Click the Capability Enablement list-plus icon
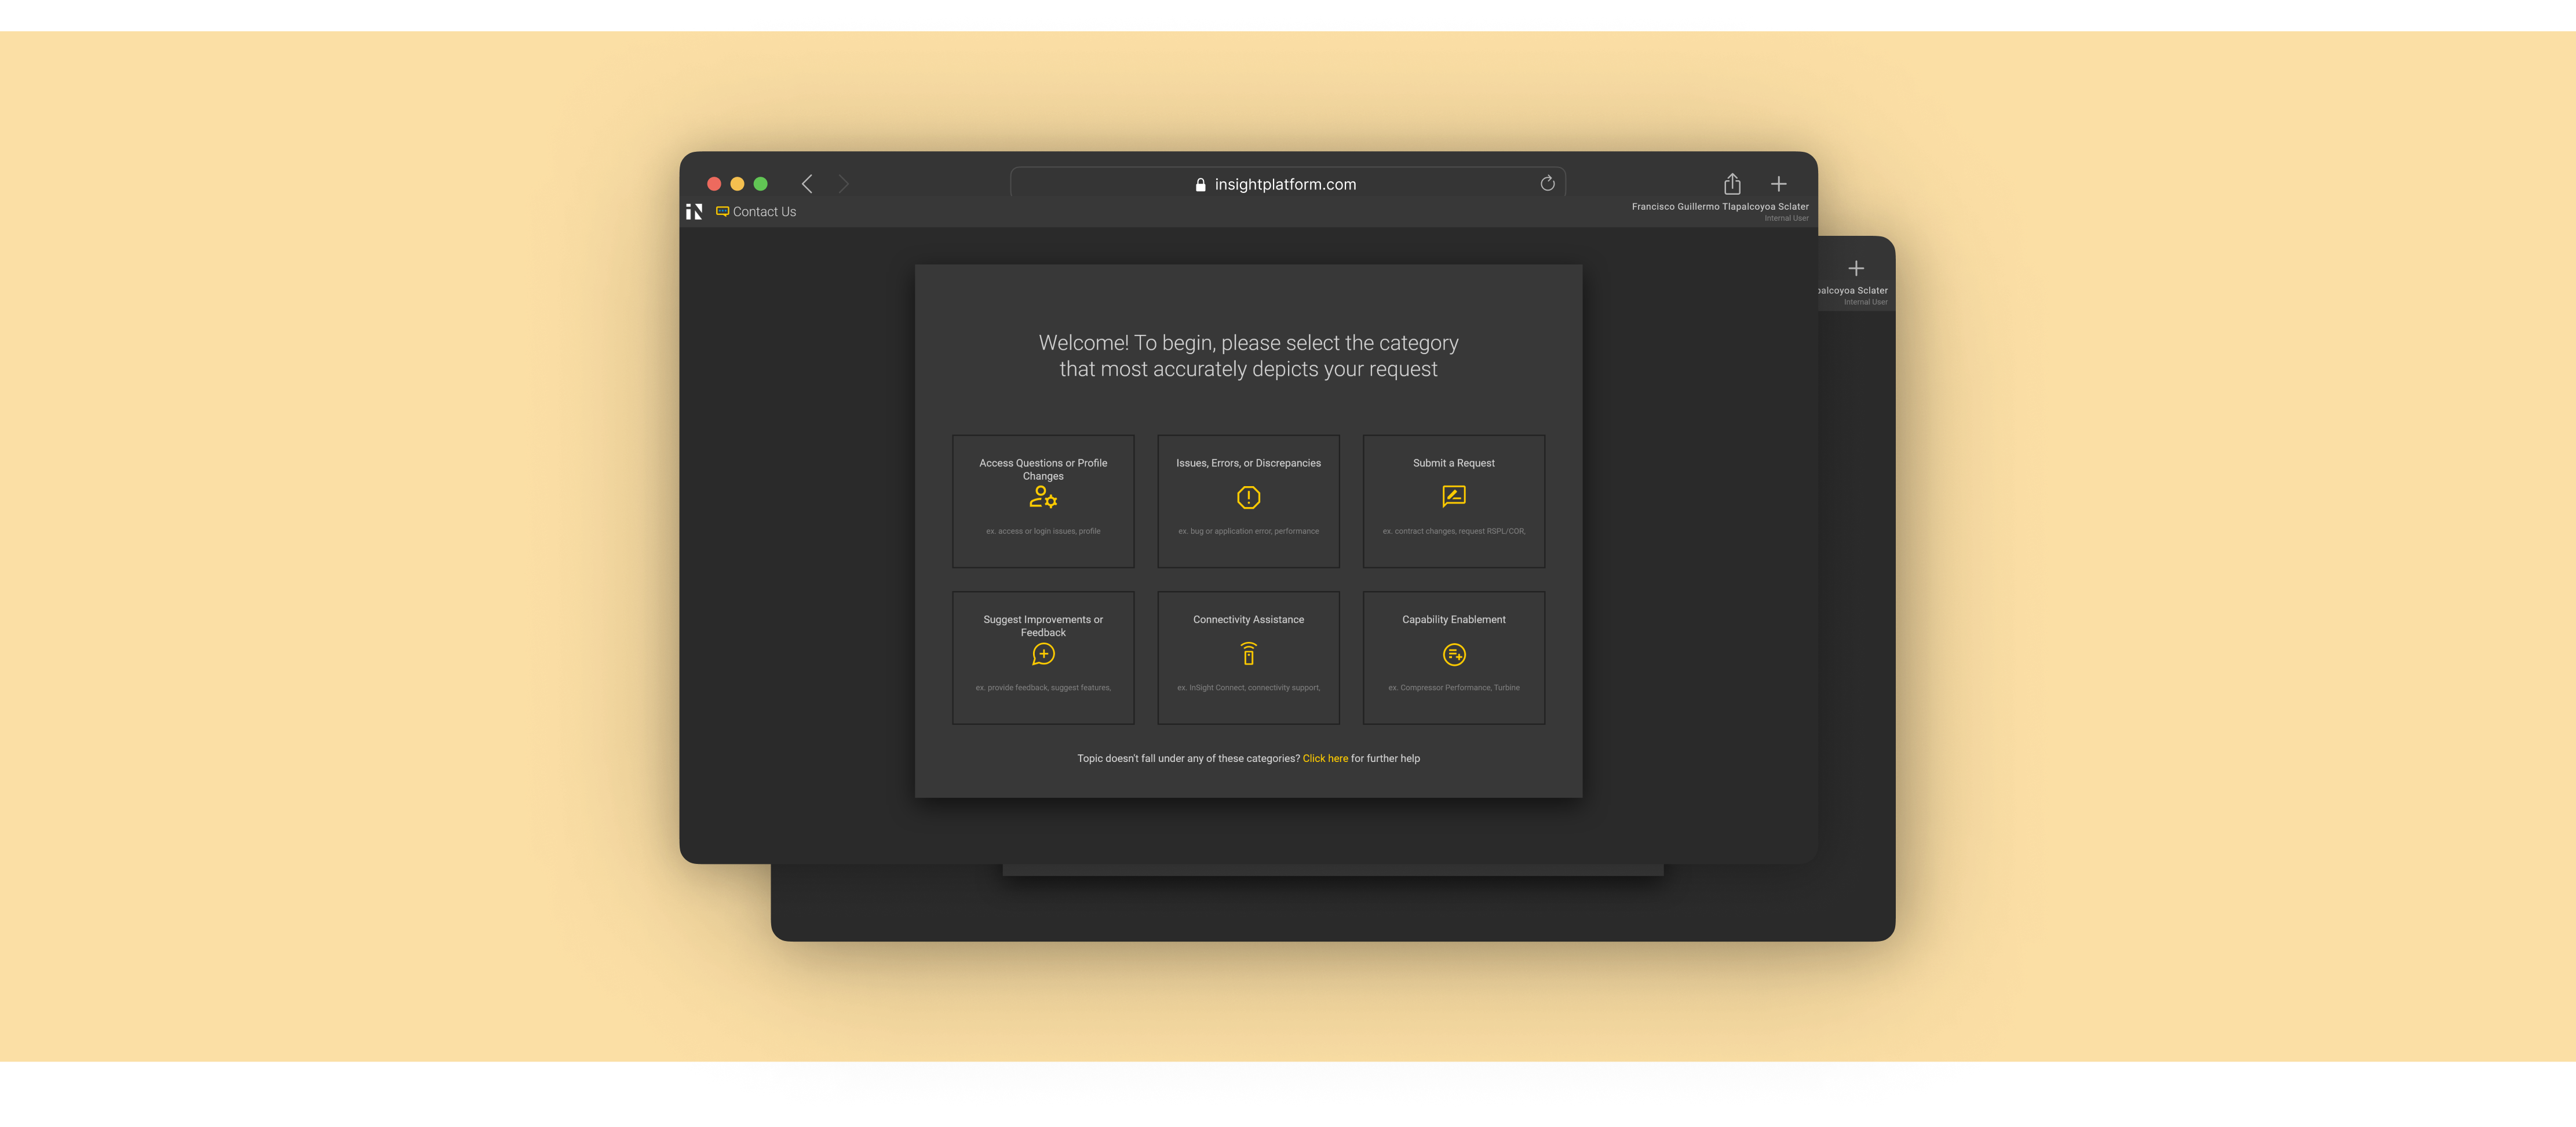This screenshot has width=2576, height=1127. pyautogui.click(x=1454, y=655)
